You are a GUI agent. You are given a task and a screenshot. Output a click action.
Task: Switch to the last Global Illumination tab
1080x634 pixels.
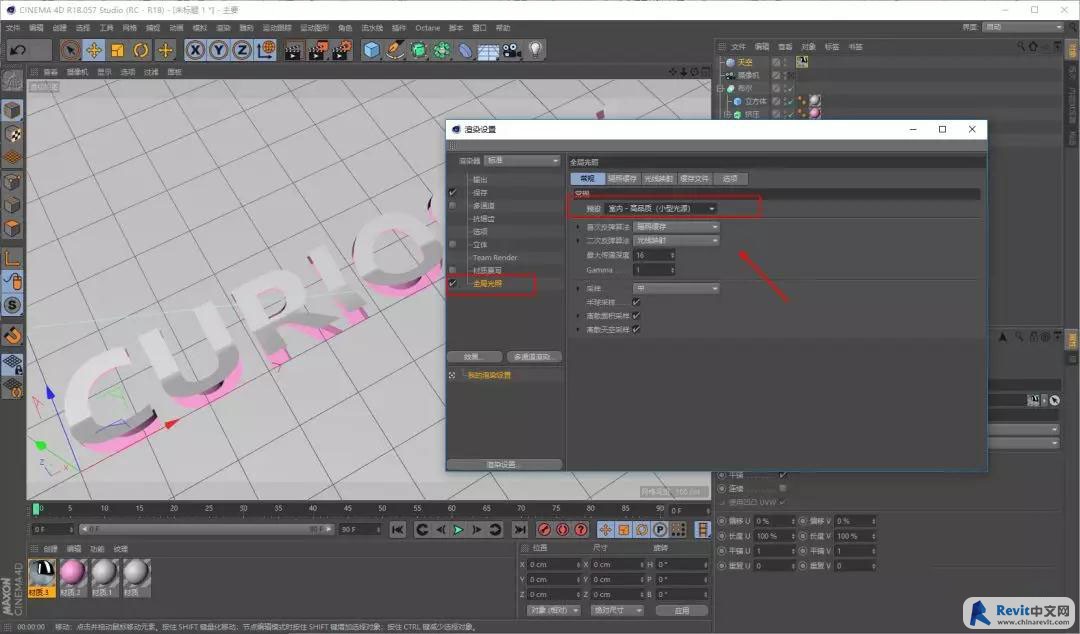[x=730, y=178]
